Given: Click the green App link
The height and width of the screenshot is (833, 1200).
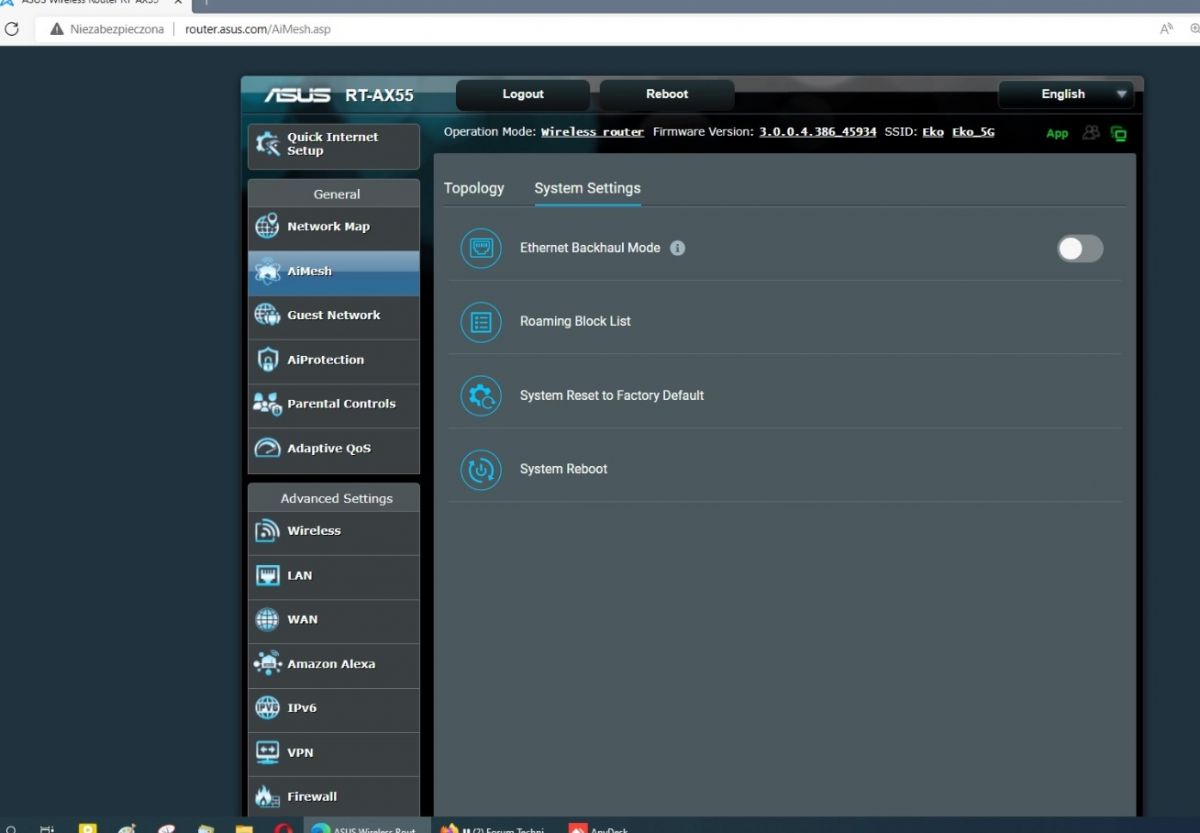Looking at the screenshot, I should [1057, 133].
